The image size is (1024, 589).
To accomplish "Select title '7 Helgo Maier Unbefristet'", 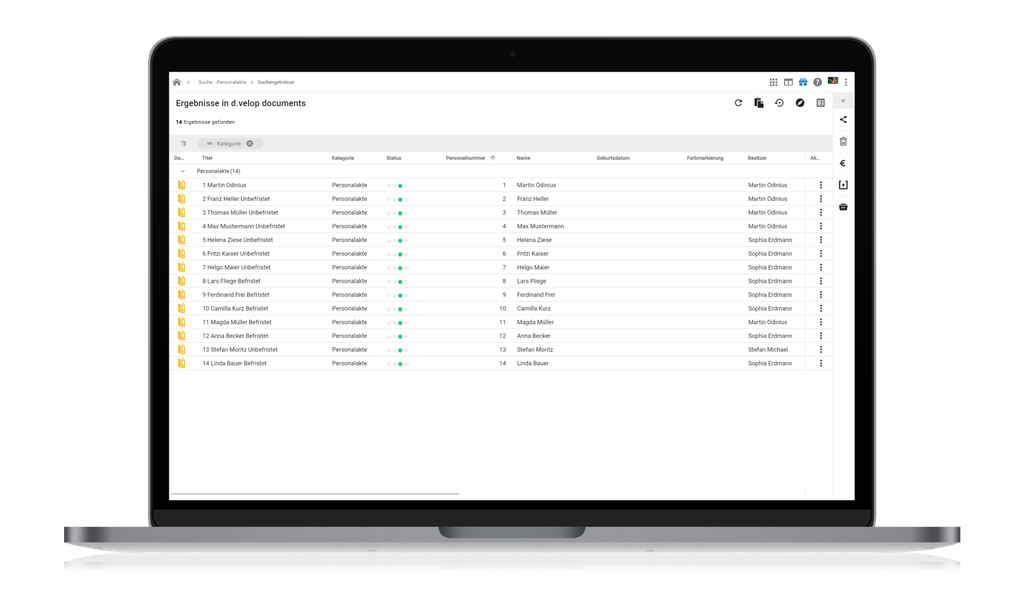I will pyautogui.click(x=236, y=267).
